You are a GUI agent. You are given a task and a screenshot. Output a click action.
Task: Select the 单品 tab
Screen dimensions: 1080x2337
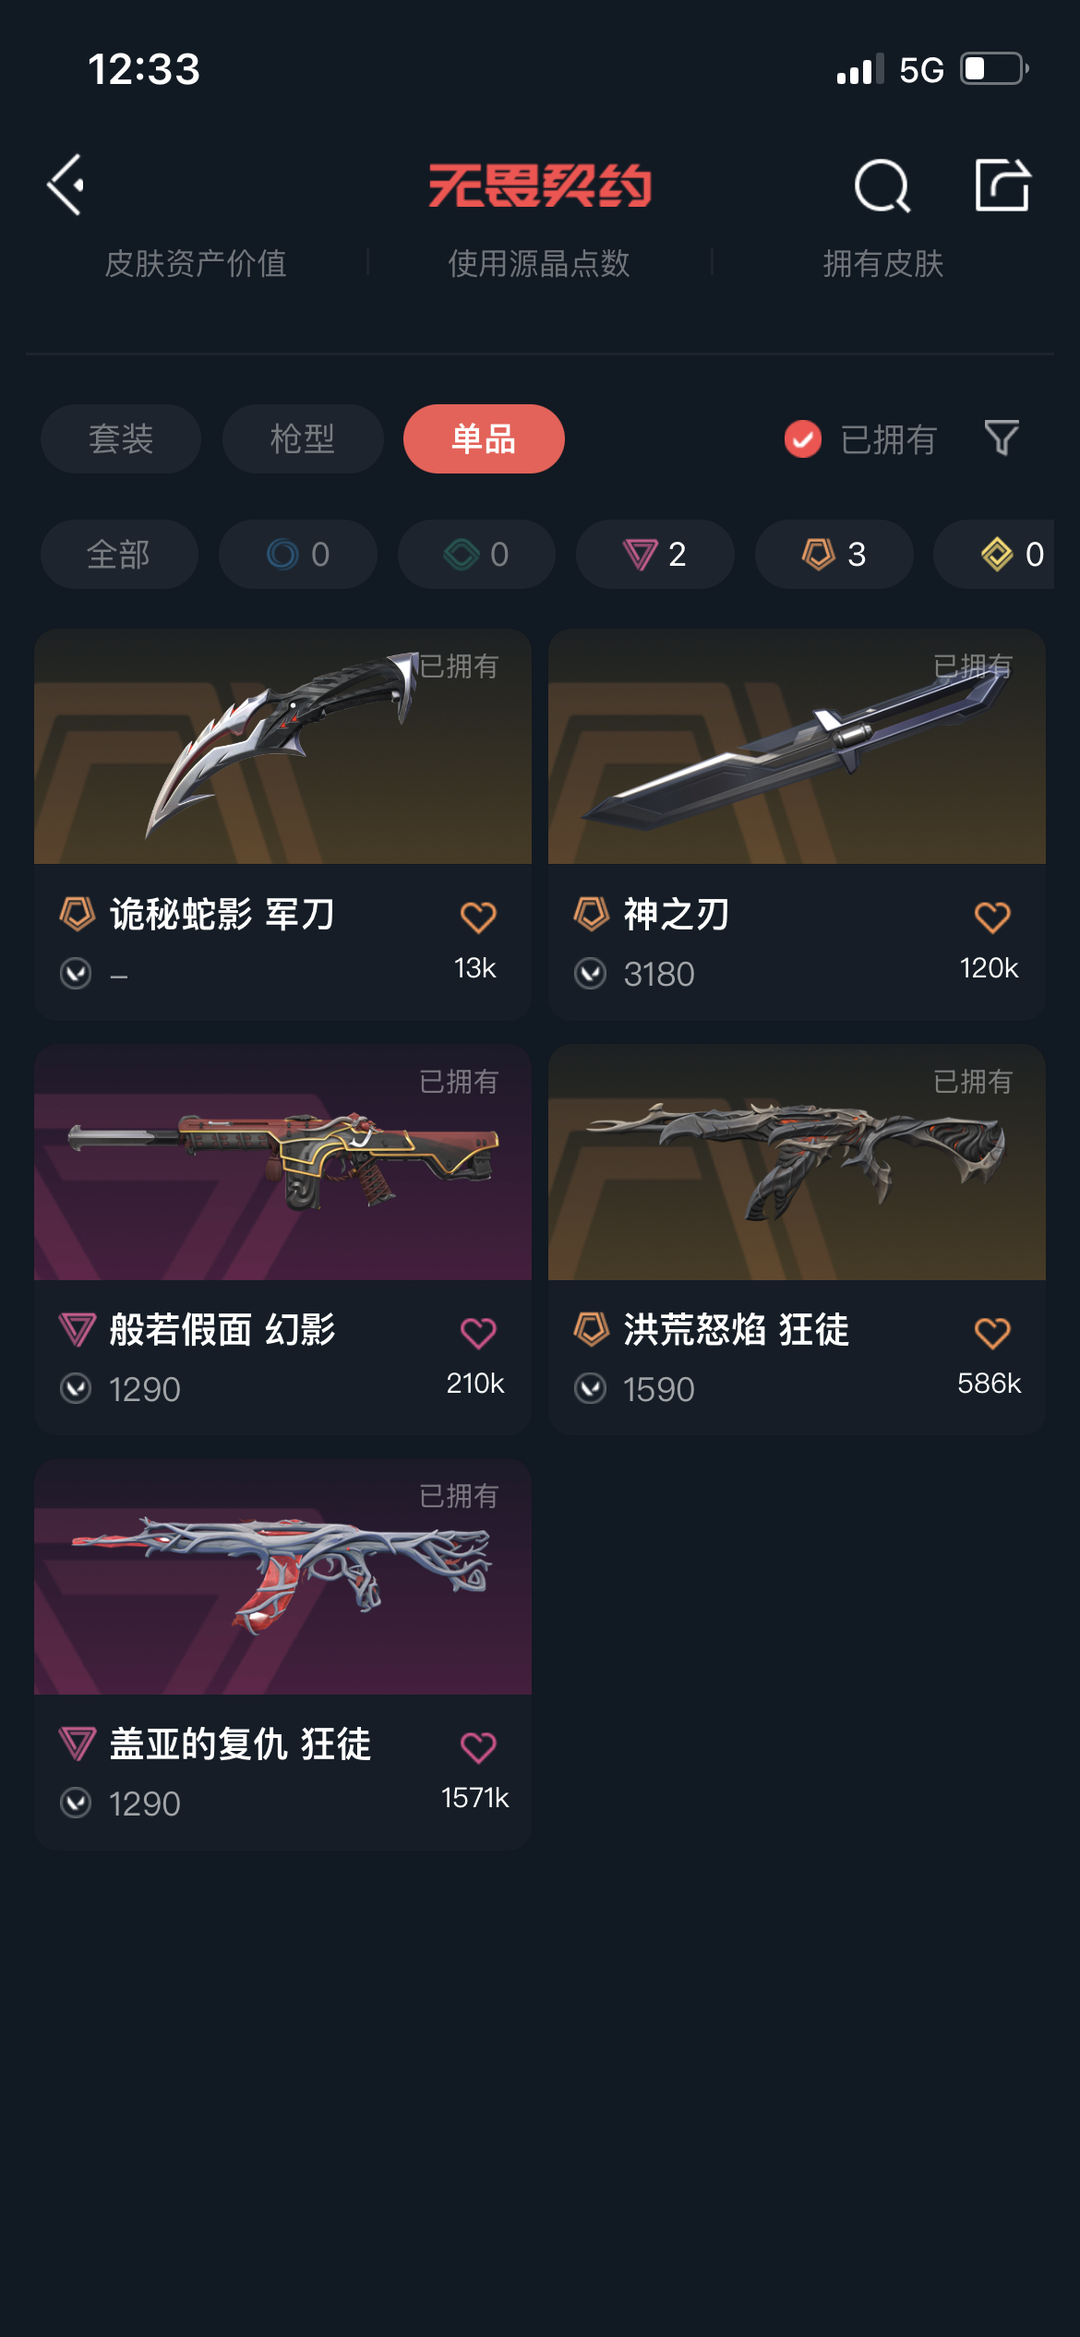coord(484,439)
